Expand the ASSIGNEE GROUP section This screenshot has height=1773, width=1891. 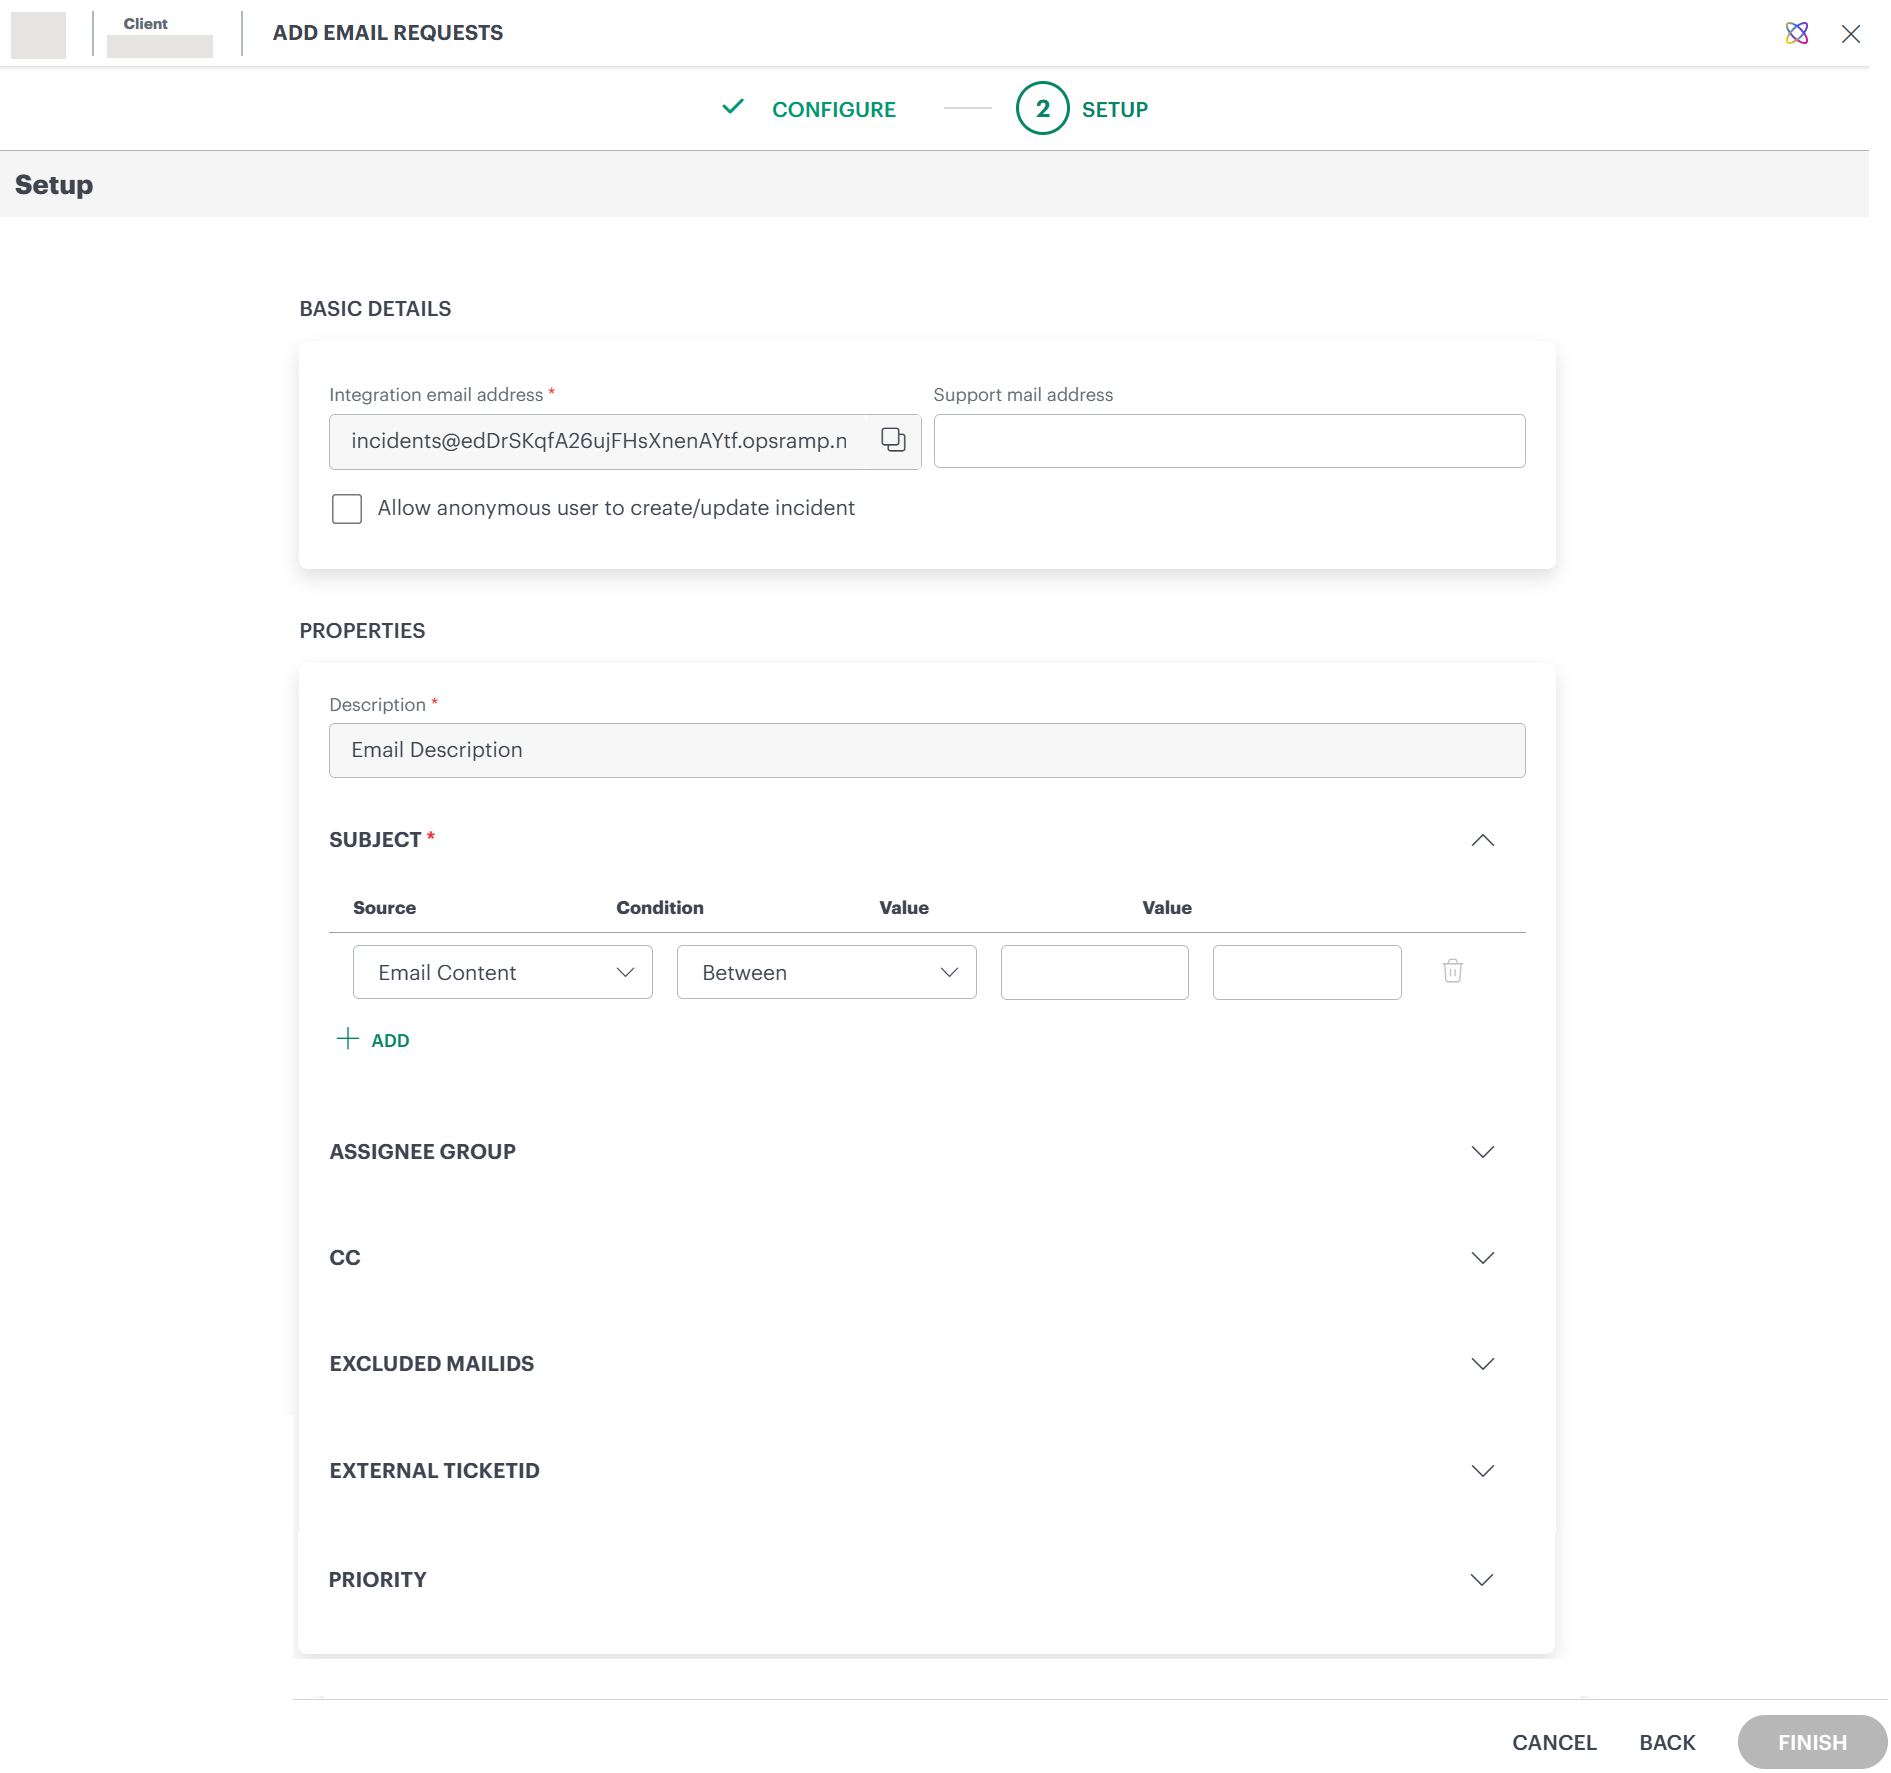click(x=1483, y=1151)
